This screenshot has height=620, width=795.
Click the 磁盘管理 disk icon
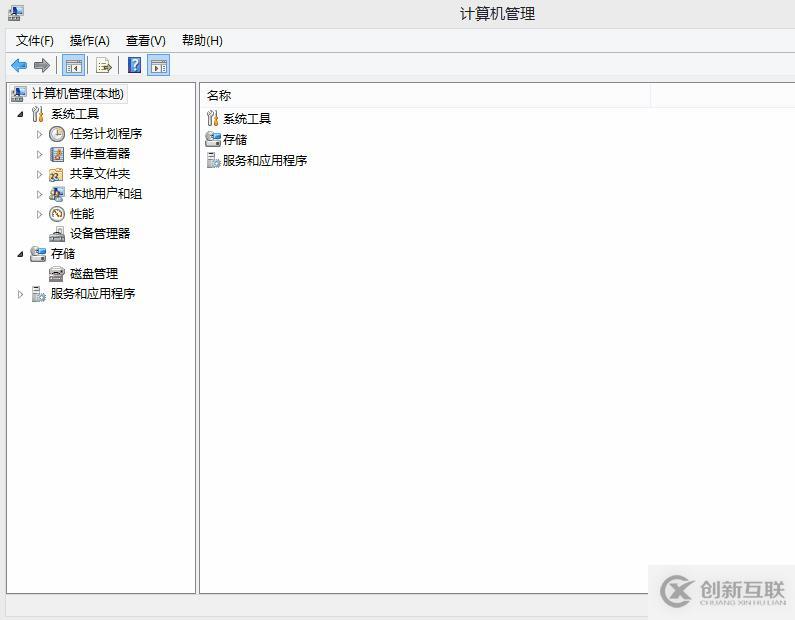click(x=56, y=274)
